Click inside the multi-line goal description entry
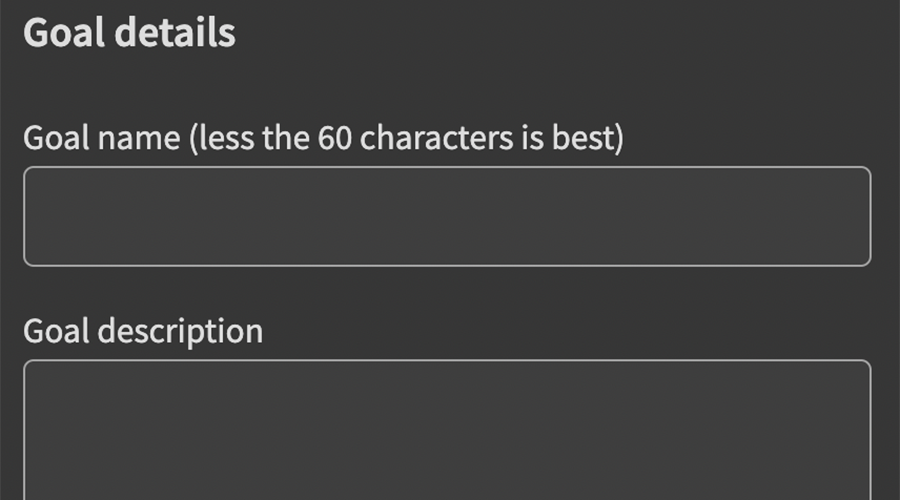Viewport: 900px width, 500px height. 447,430
